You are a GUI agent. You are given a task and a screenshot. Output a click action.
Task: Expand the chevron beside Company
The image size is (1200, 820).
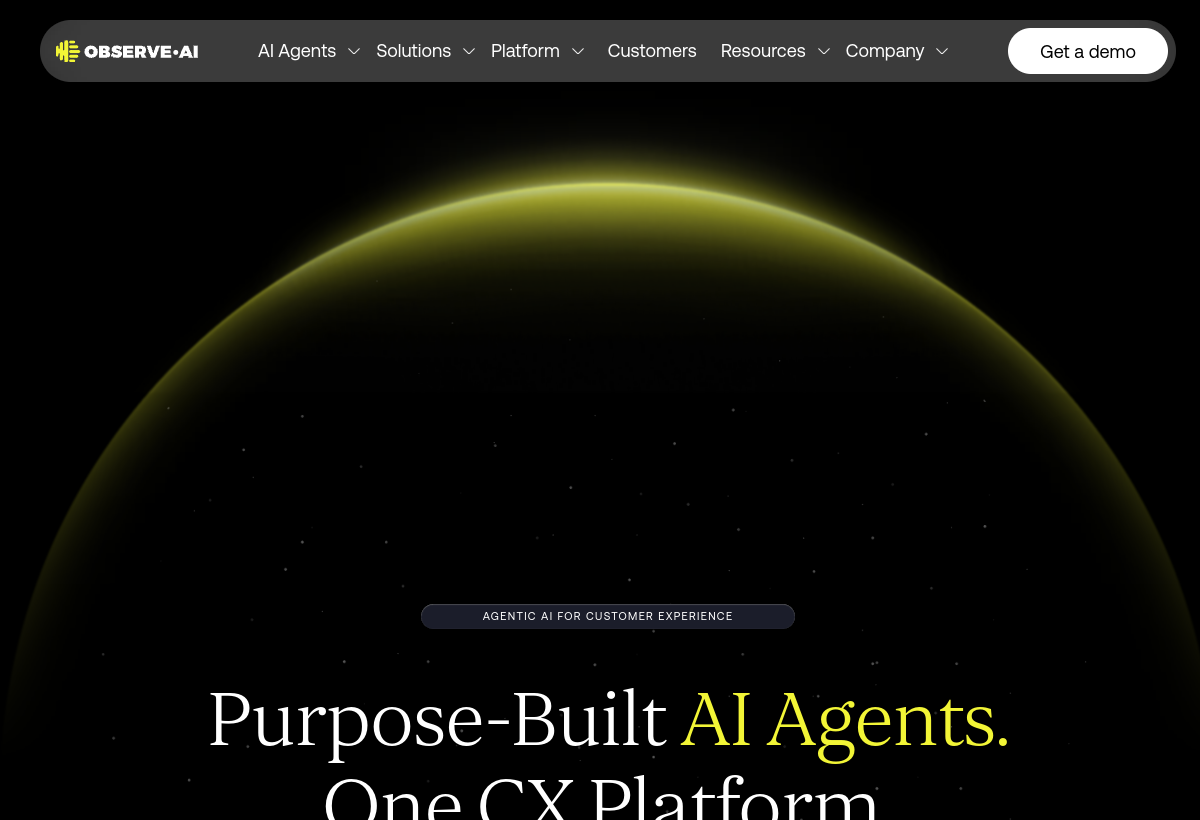pos(942,52)
